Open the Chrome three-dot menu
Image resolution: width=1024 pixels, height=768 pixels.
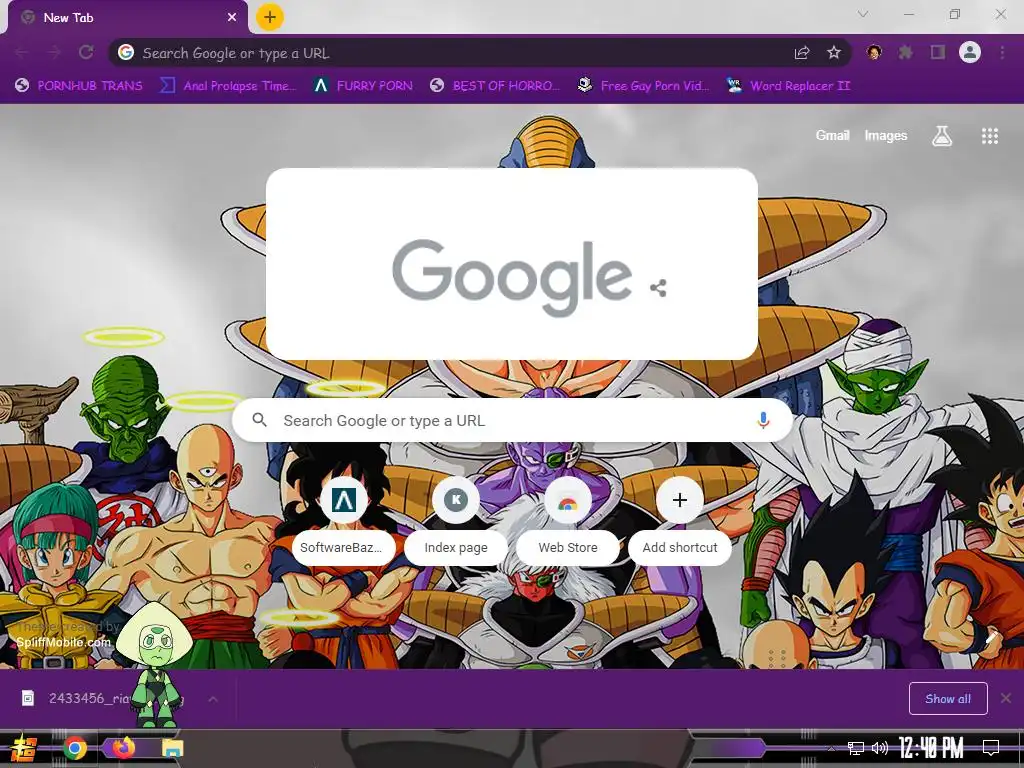coord(1002,52)
